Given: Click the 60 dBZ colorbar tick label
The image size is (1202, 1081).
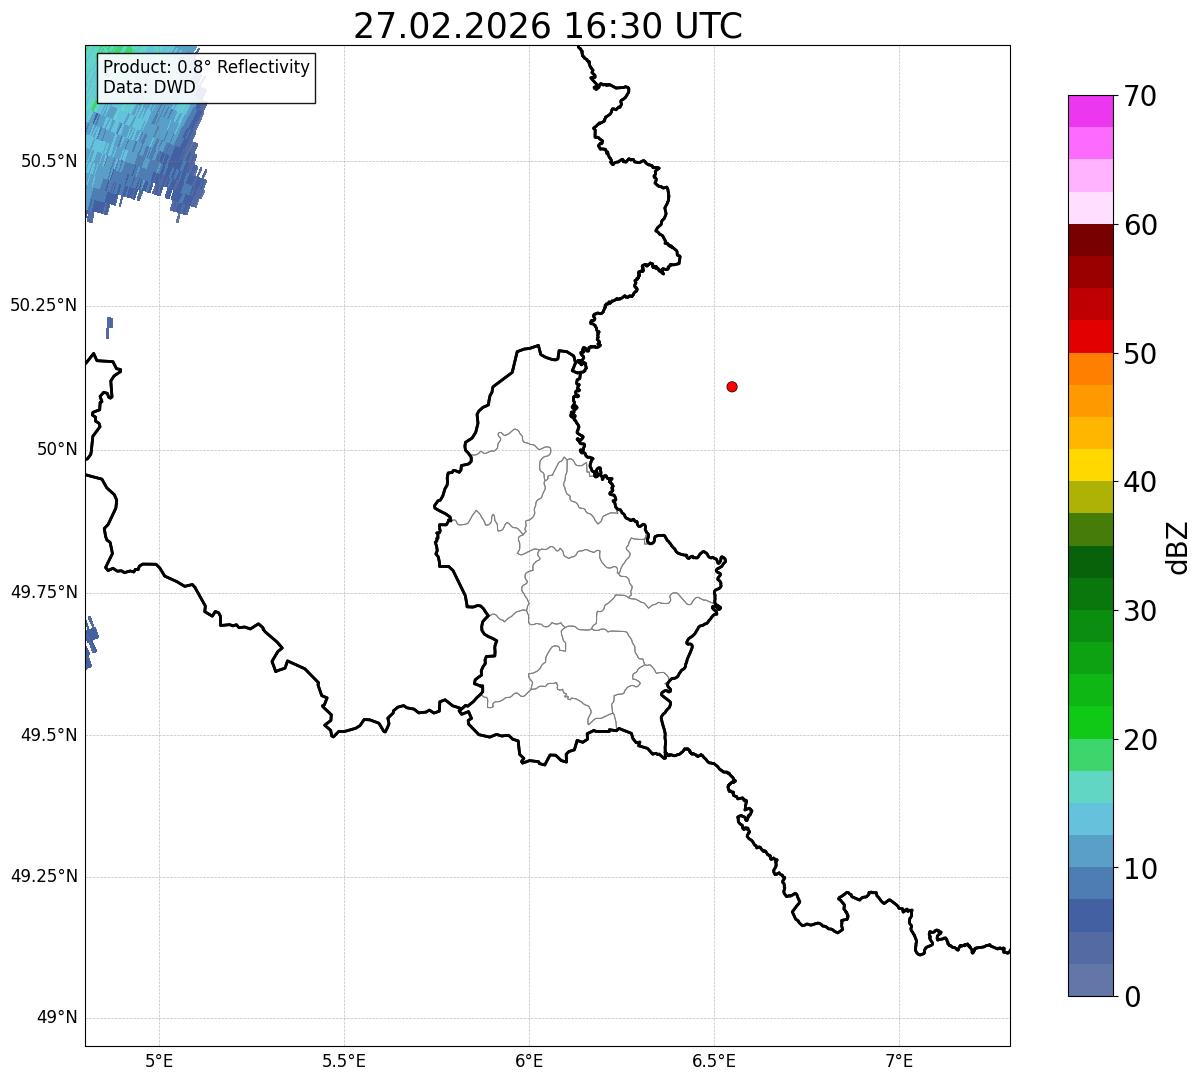Looking at the screenshot, I should click(1140, 225).
